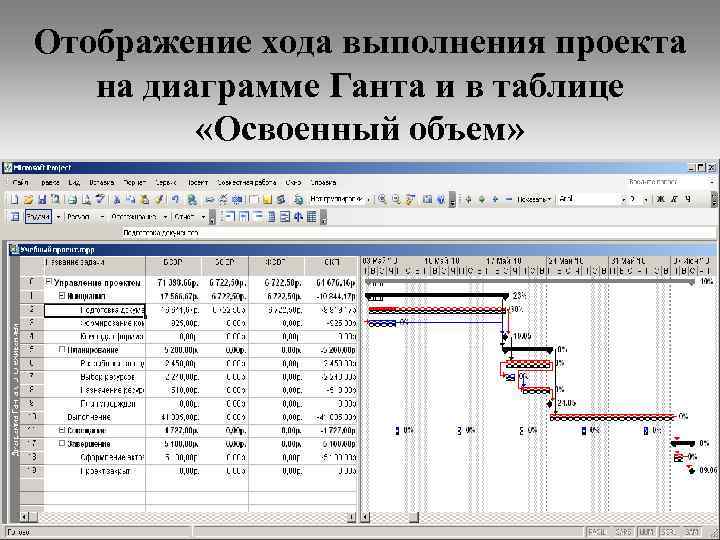Run the spelling check
Viewport: 720px width, 540px height.
pyautogui.click(x=100, y=199)
